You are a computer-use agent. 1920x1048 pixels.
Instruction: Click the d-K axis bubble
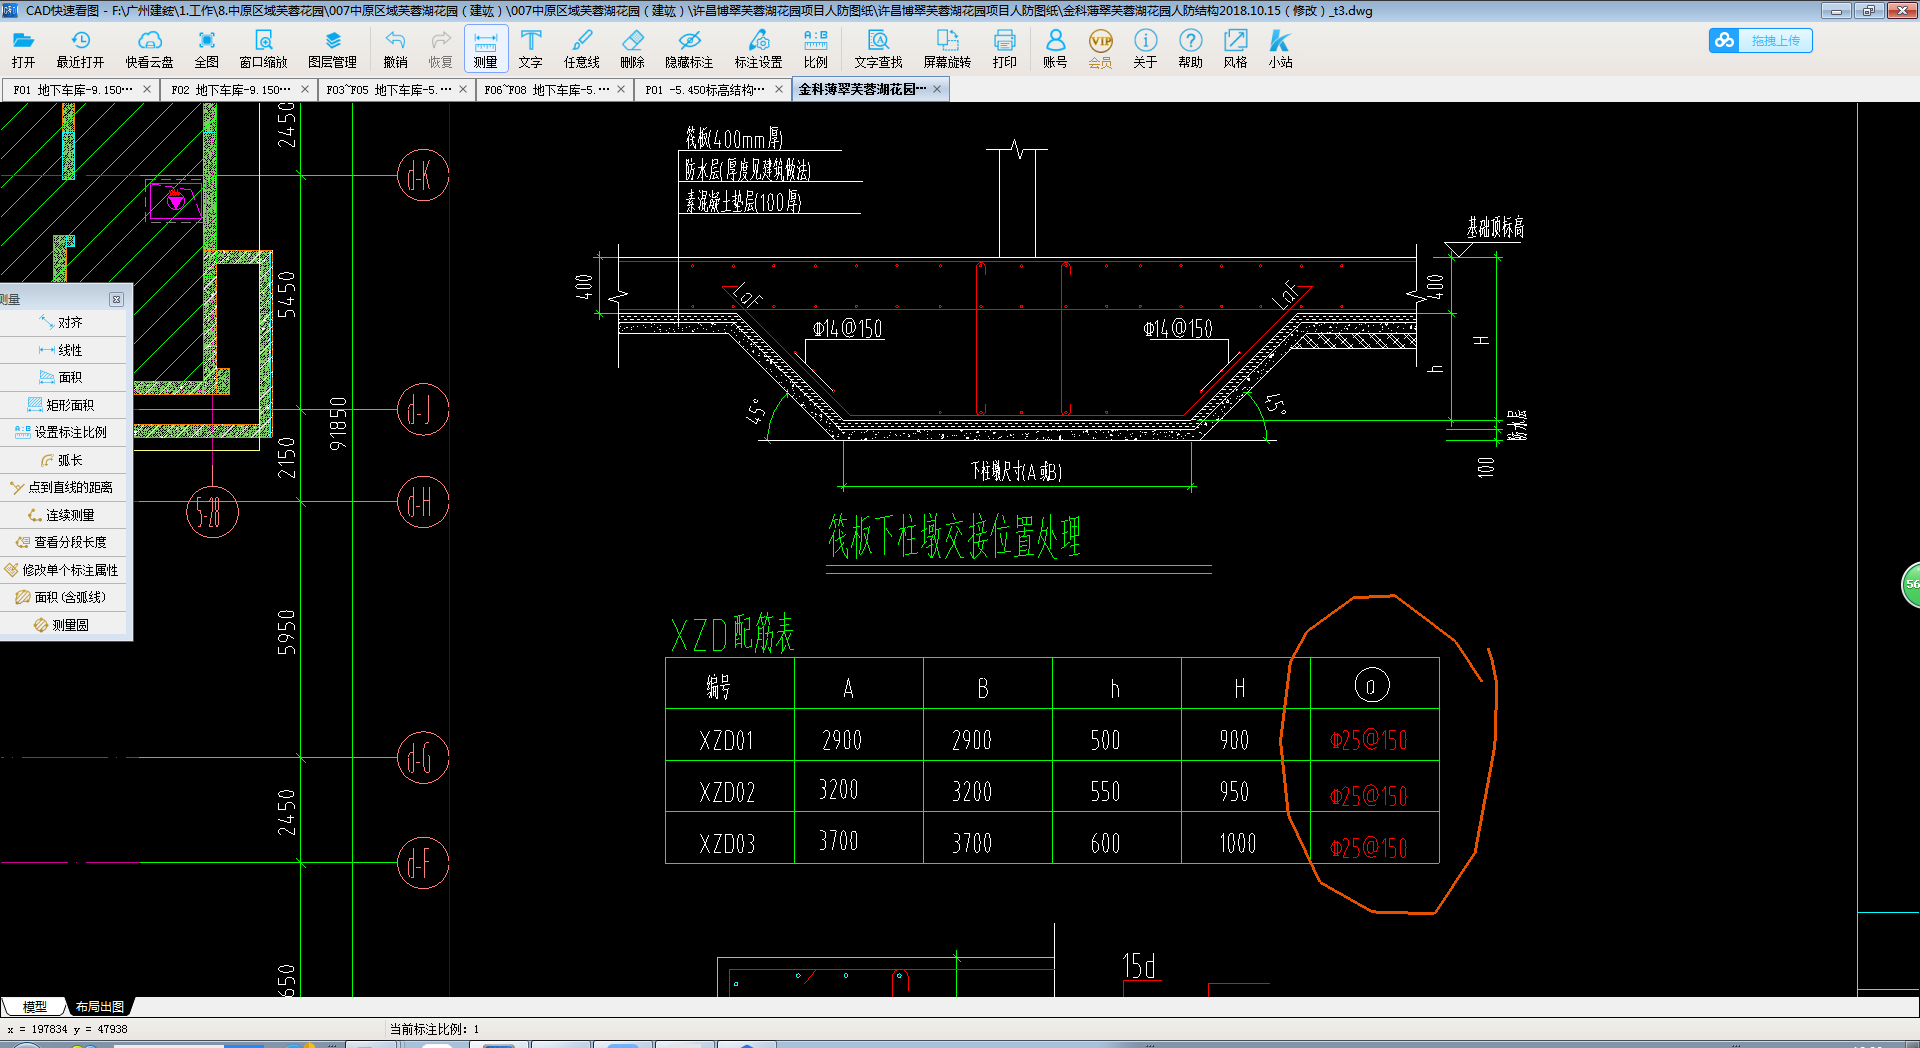423,175
